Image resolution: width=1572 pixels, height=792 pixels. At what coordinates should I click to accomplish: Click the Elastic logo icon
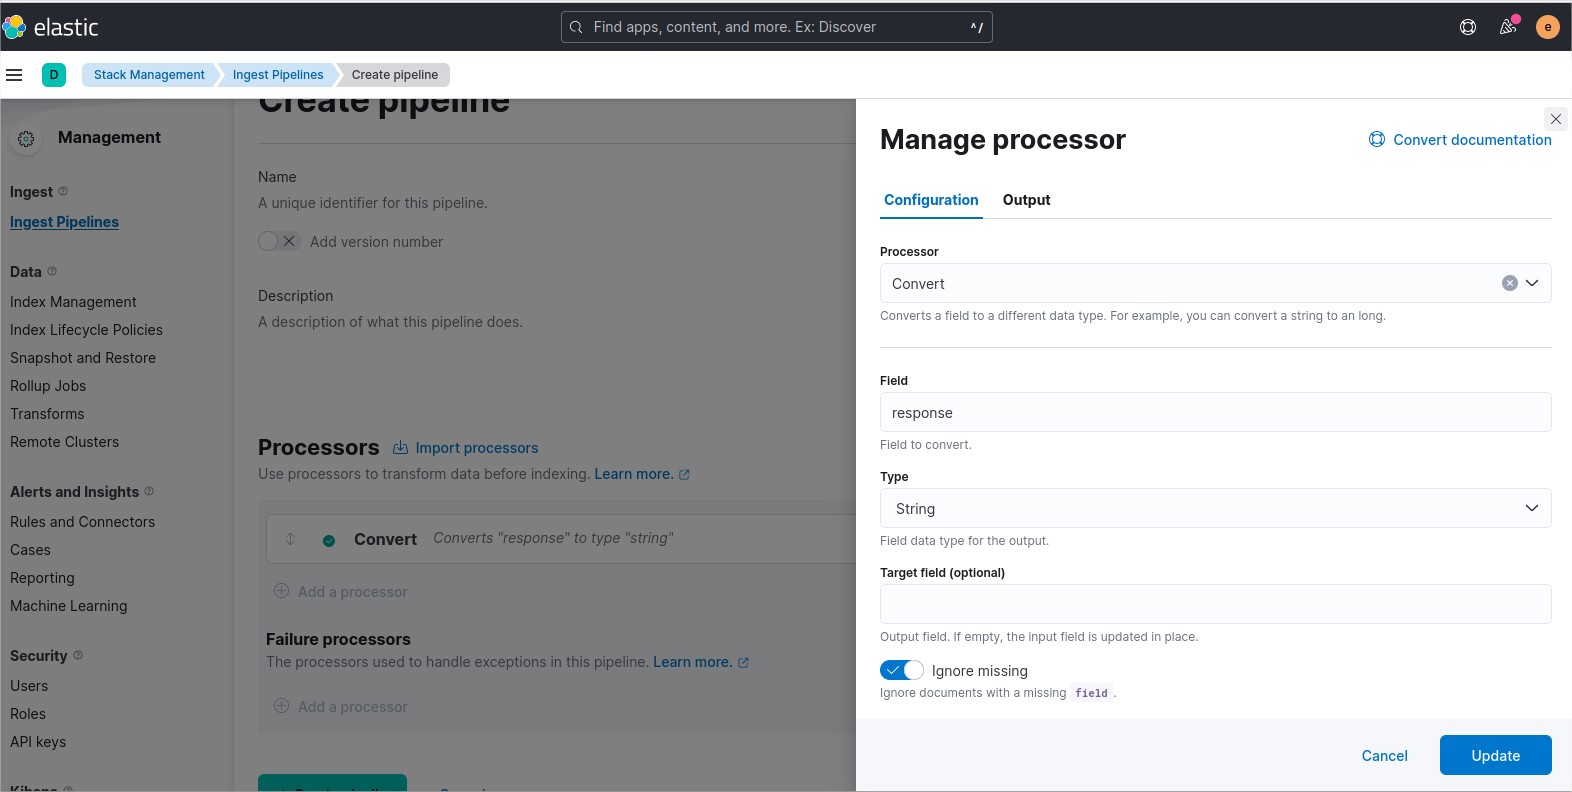[15, 27]
